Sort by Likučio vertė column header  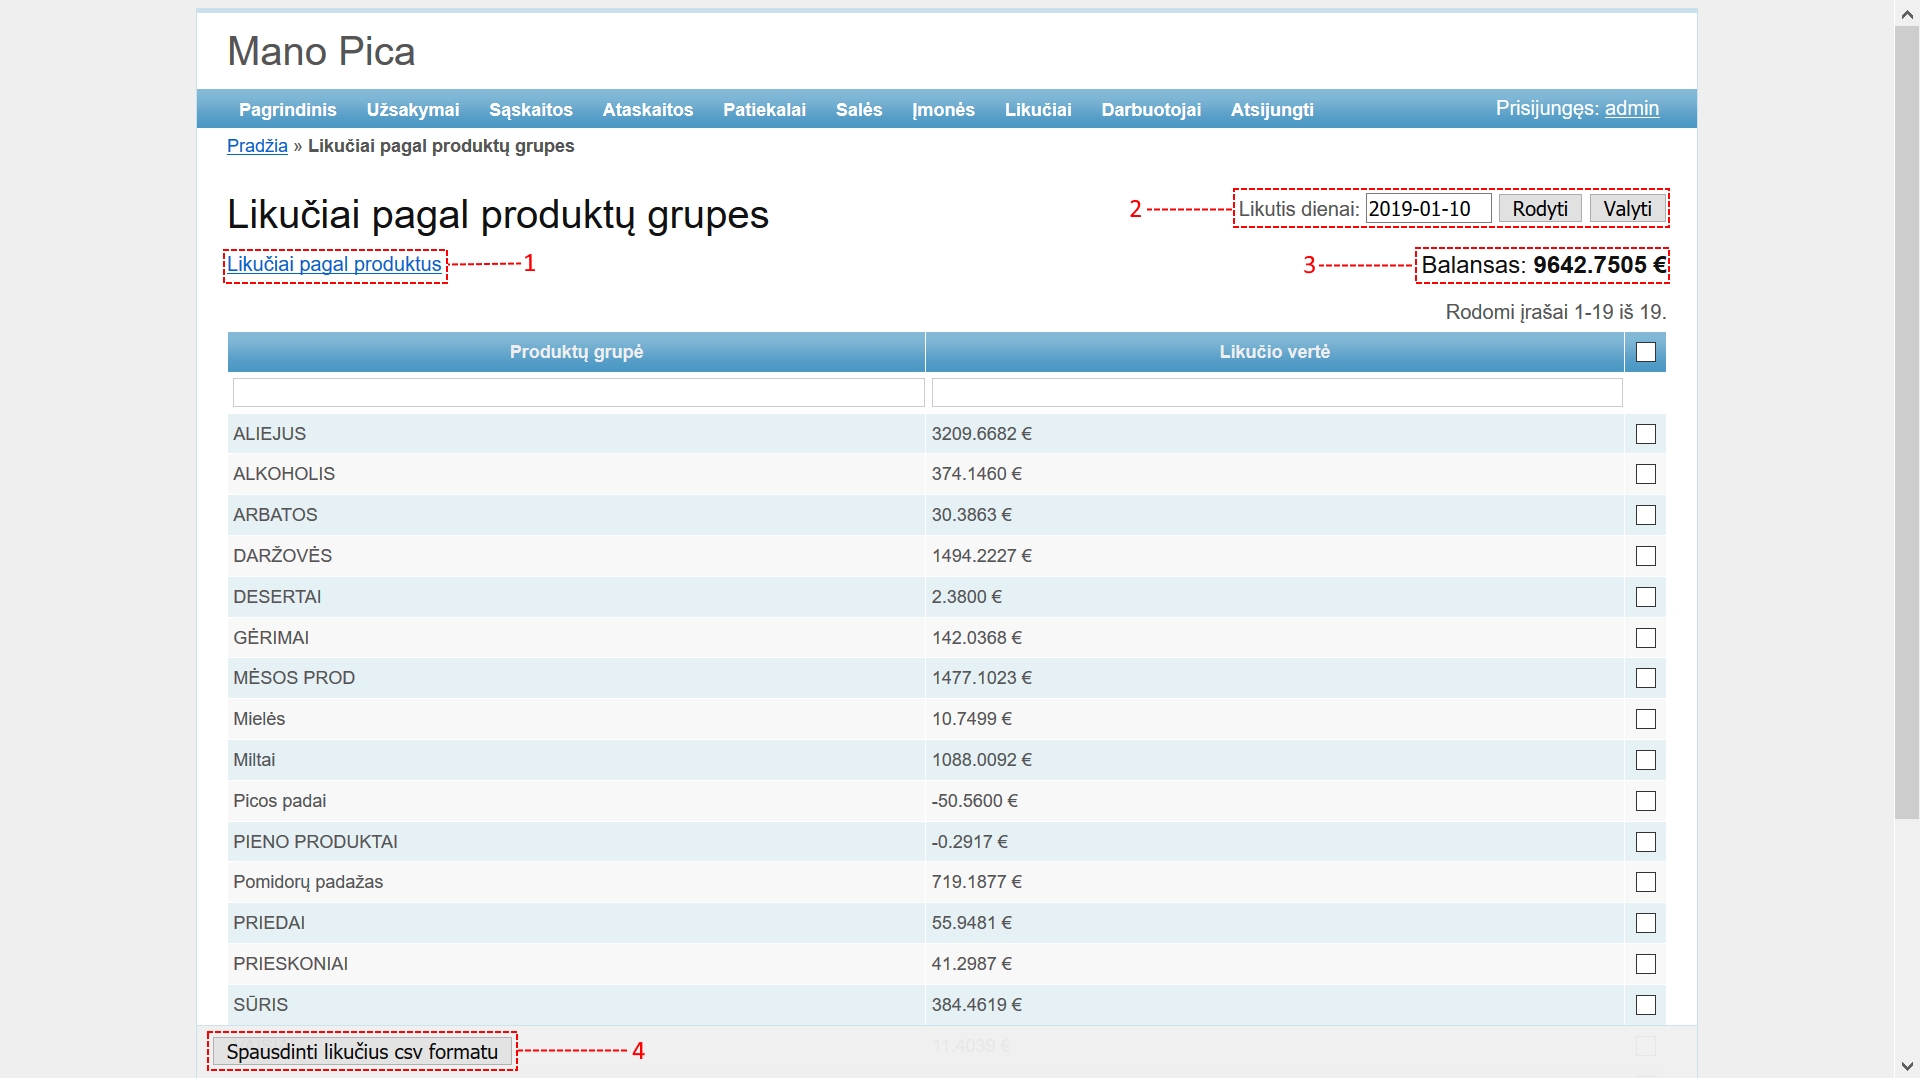coord(1274,352)
